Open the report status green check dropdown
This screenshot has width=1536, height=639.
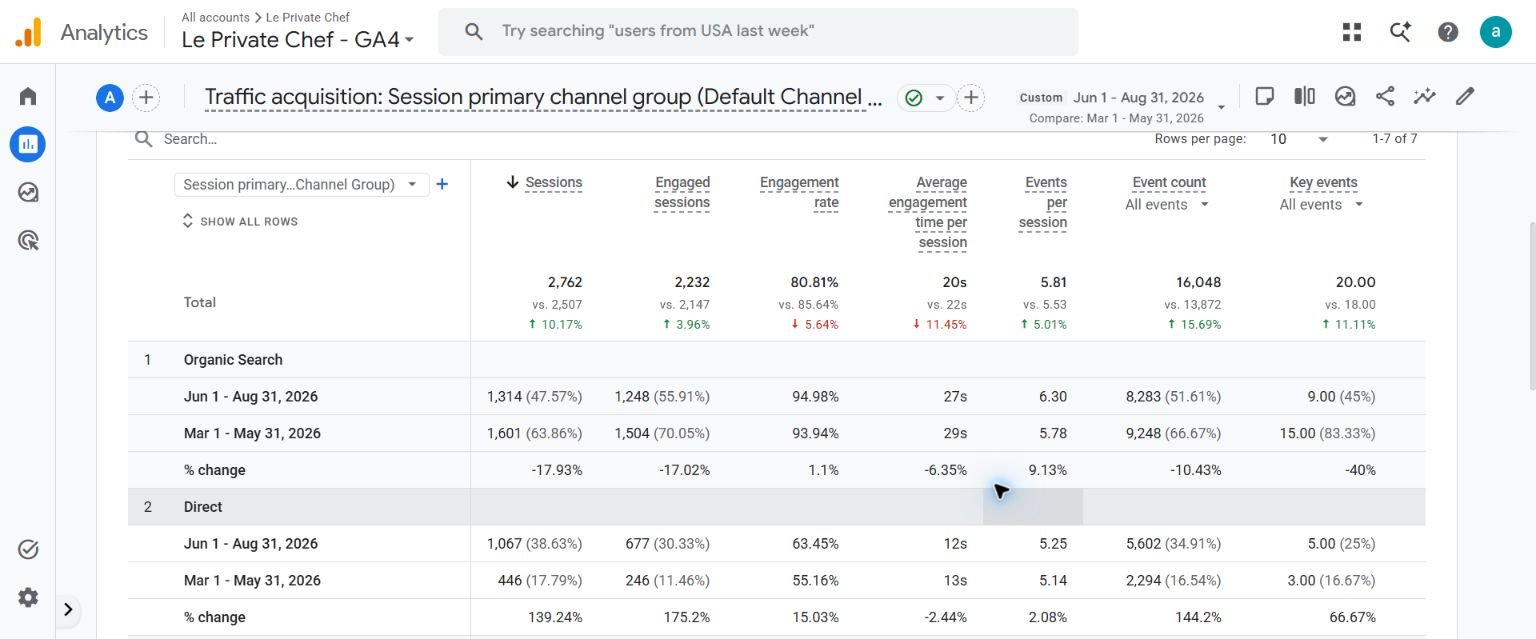(x=925, y=97)
